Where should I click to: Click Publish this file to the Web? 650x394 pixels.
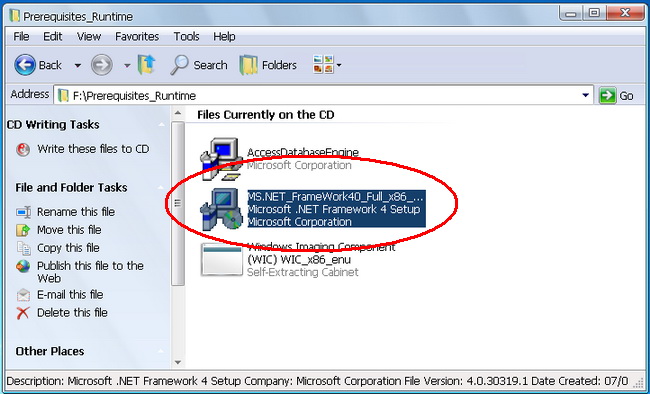pos(90,272)
